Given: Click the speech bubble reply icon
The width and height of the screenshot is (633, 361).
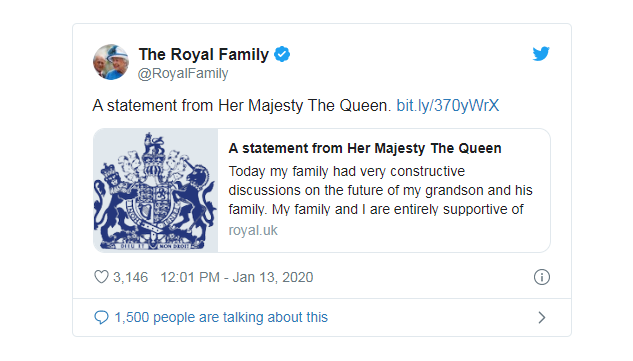Looking at the screenshot, I should 101,317.
